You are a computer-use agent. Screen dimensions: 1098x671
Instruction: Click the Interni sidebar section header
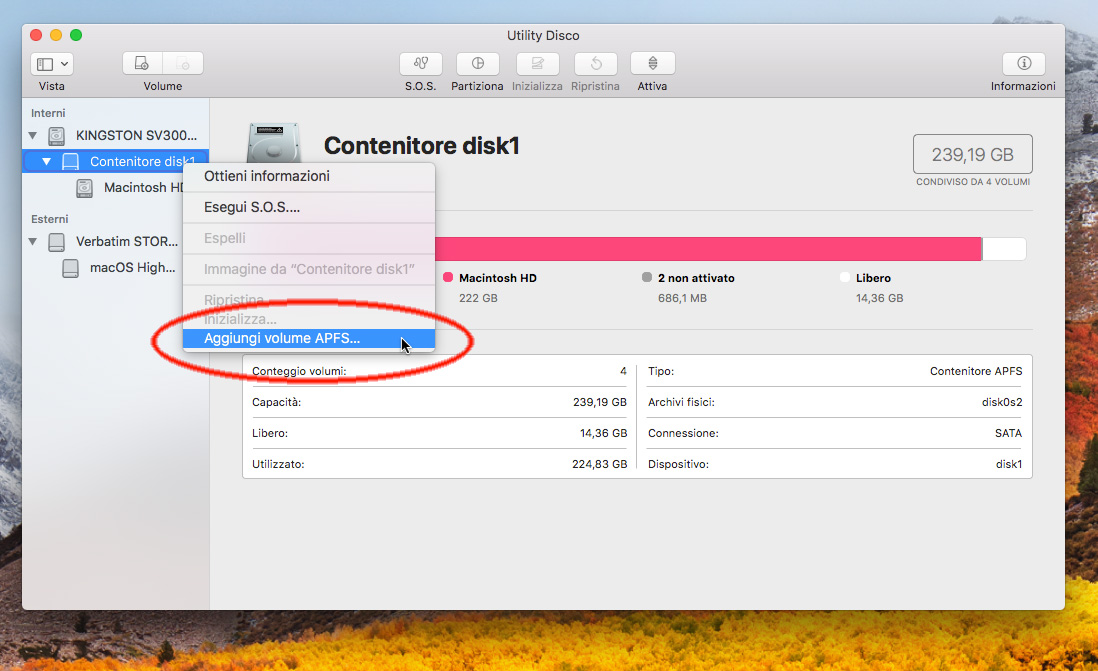[x=48, y=113]
